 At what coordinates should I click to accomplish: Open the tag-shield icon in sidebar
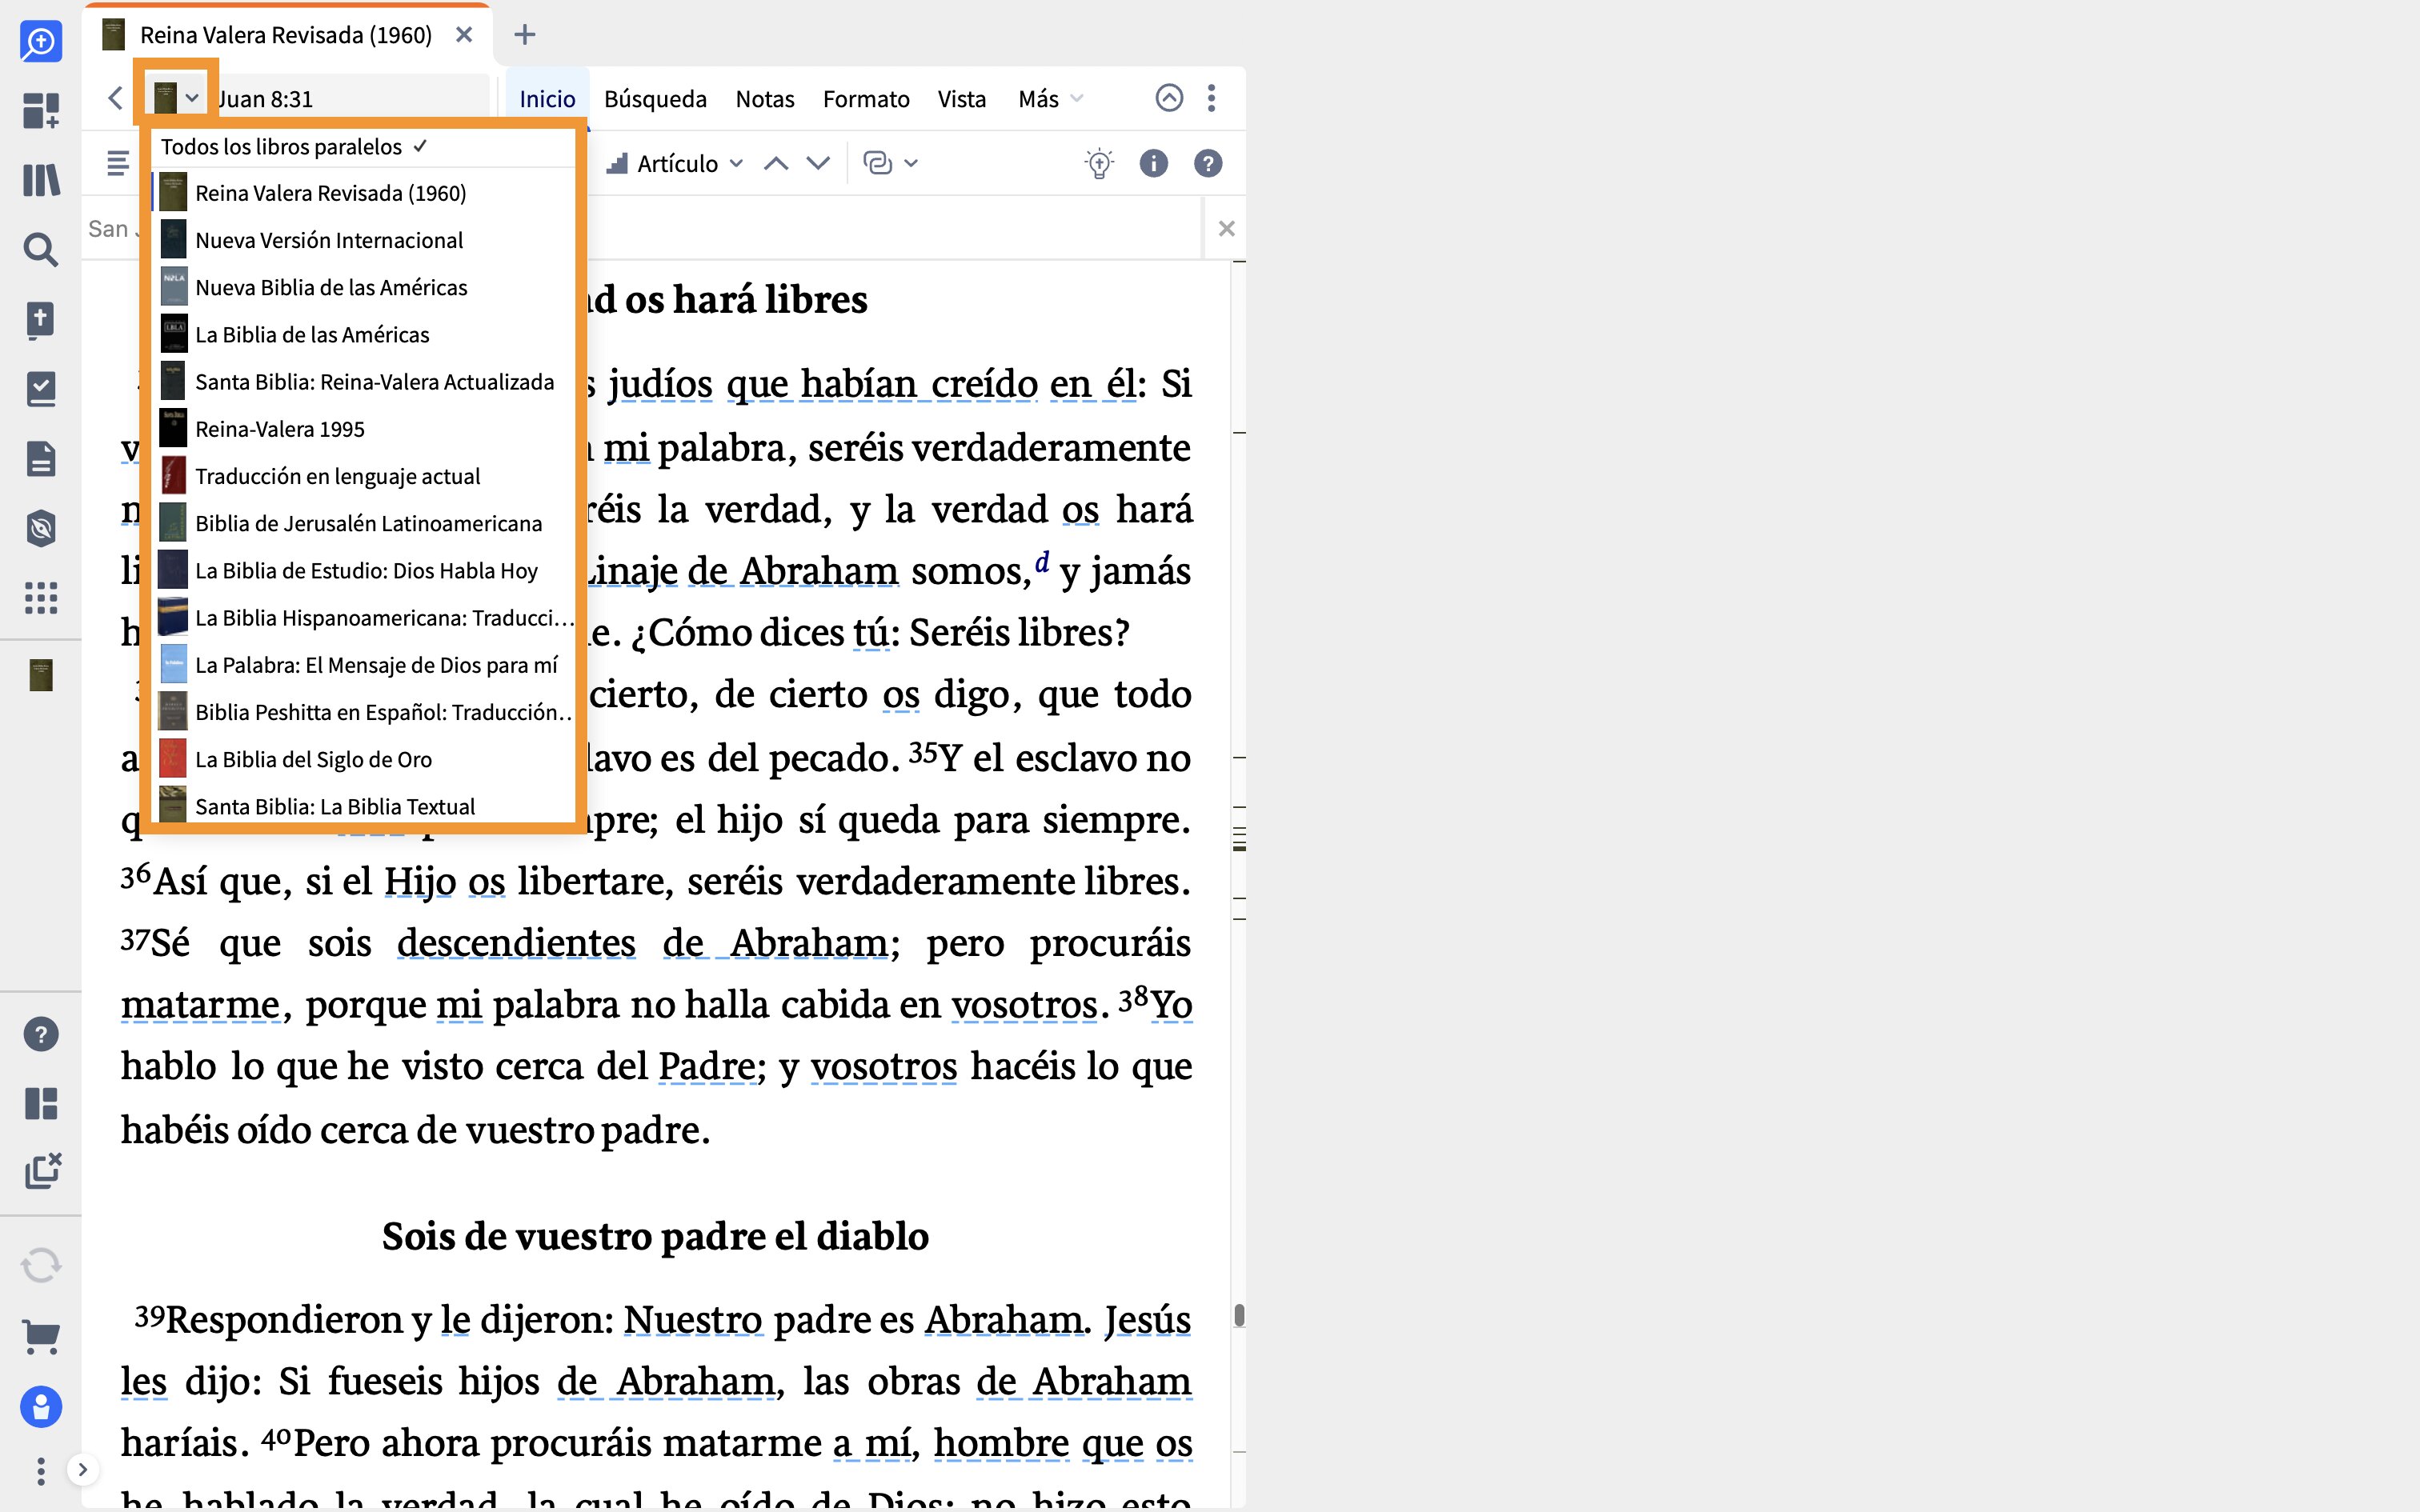(41, 528)
